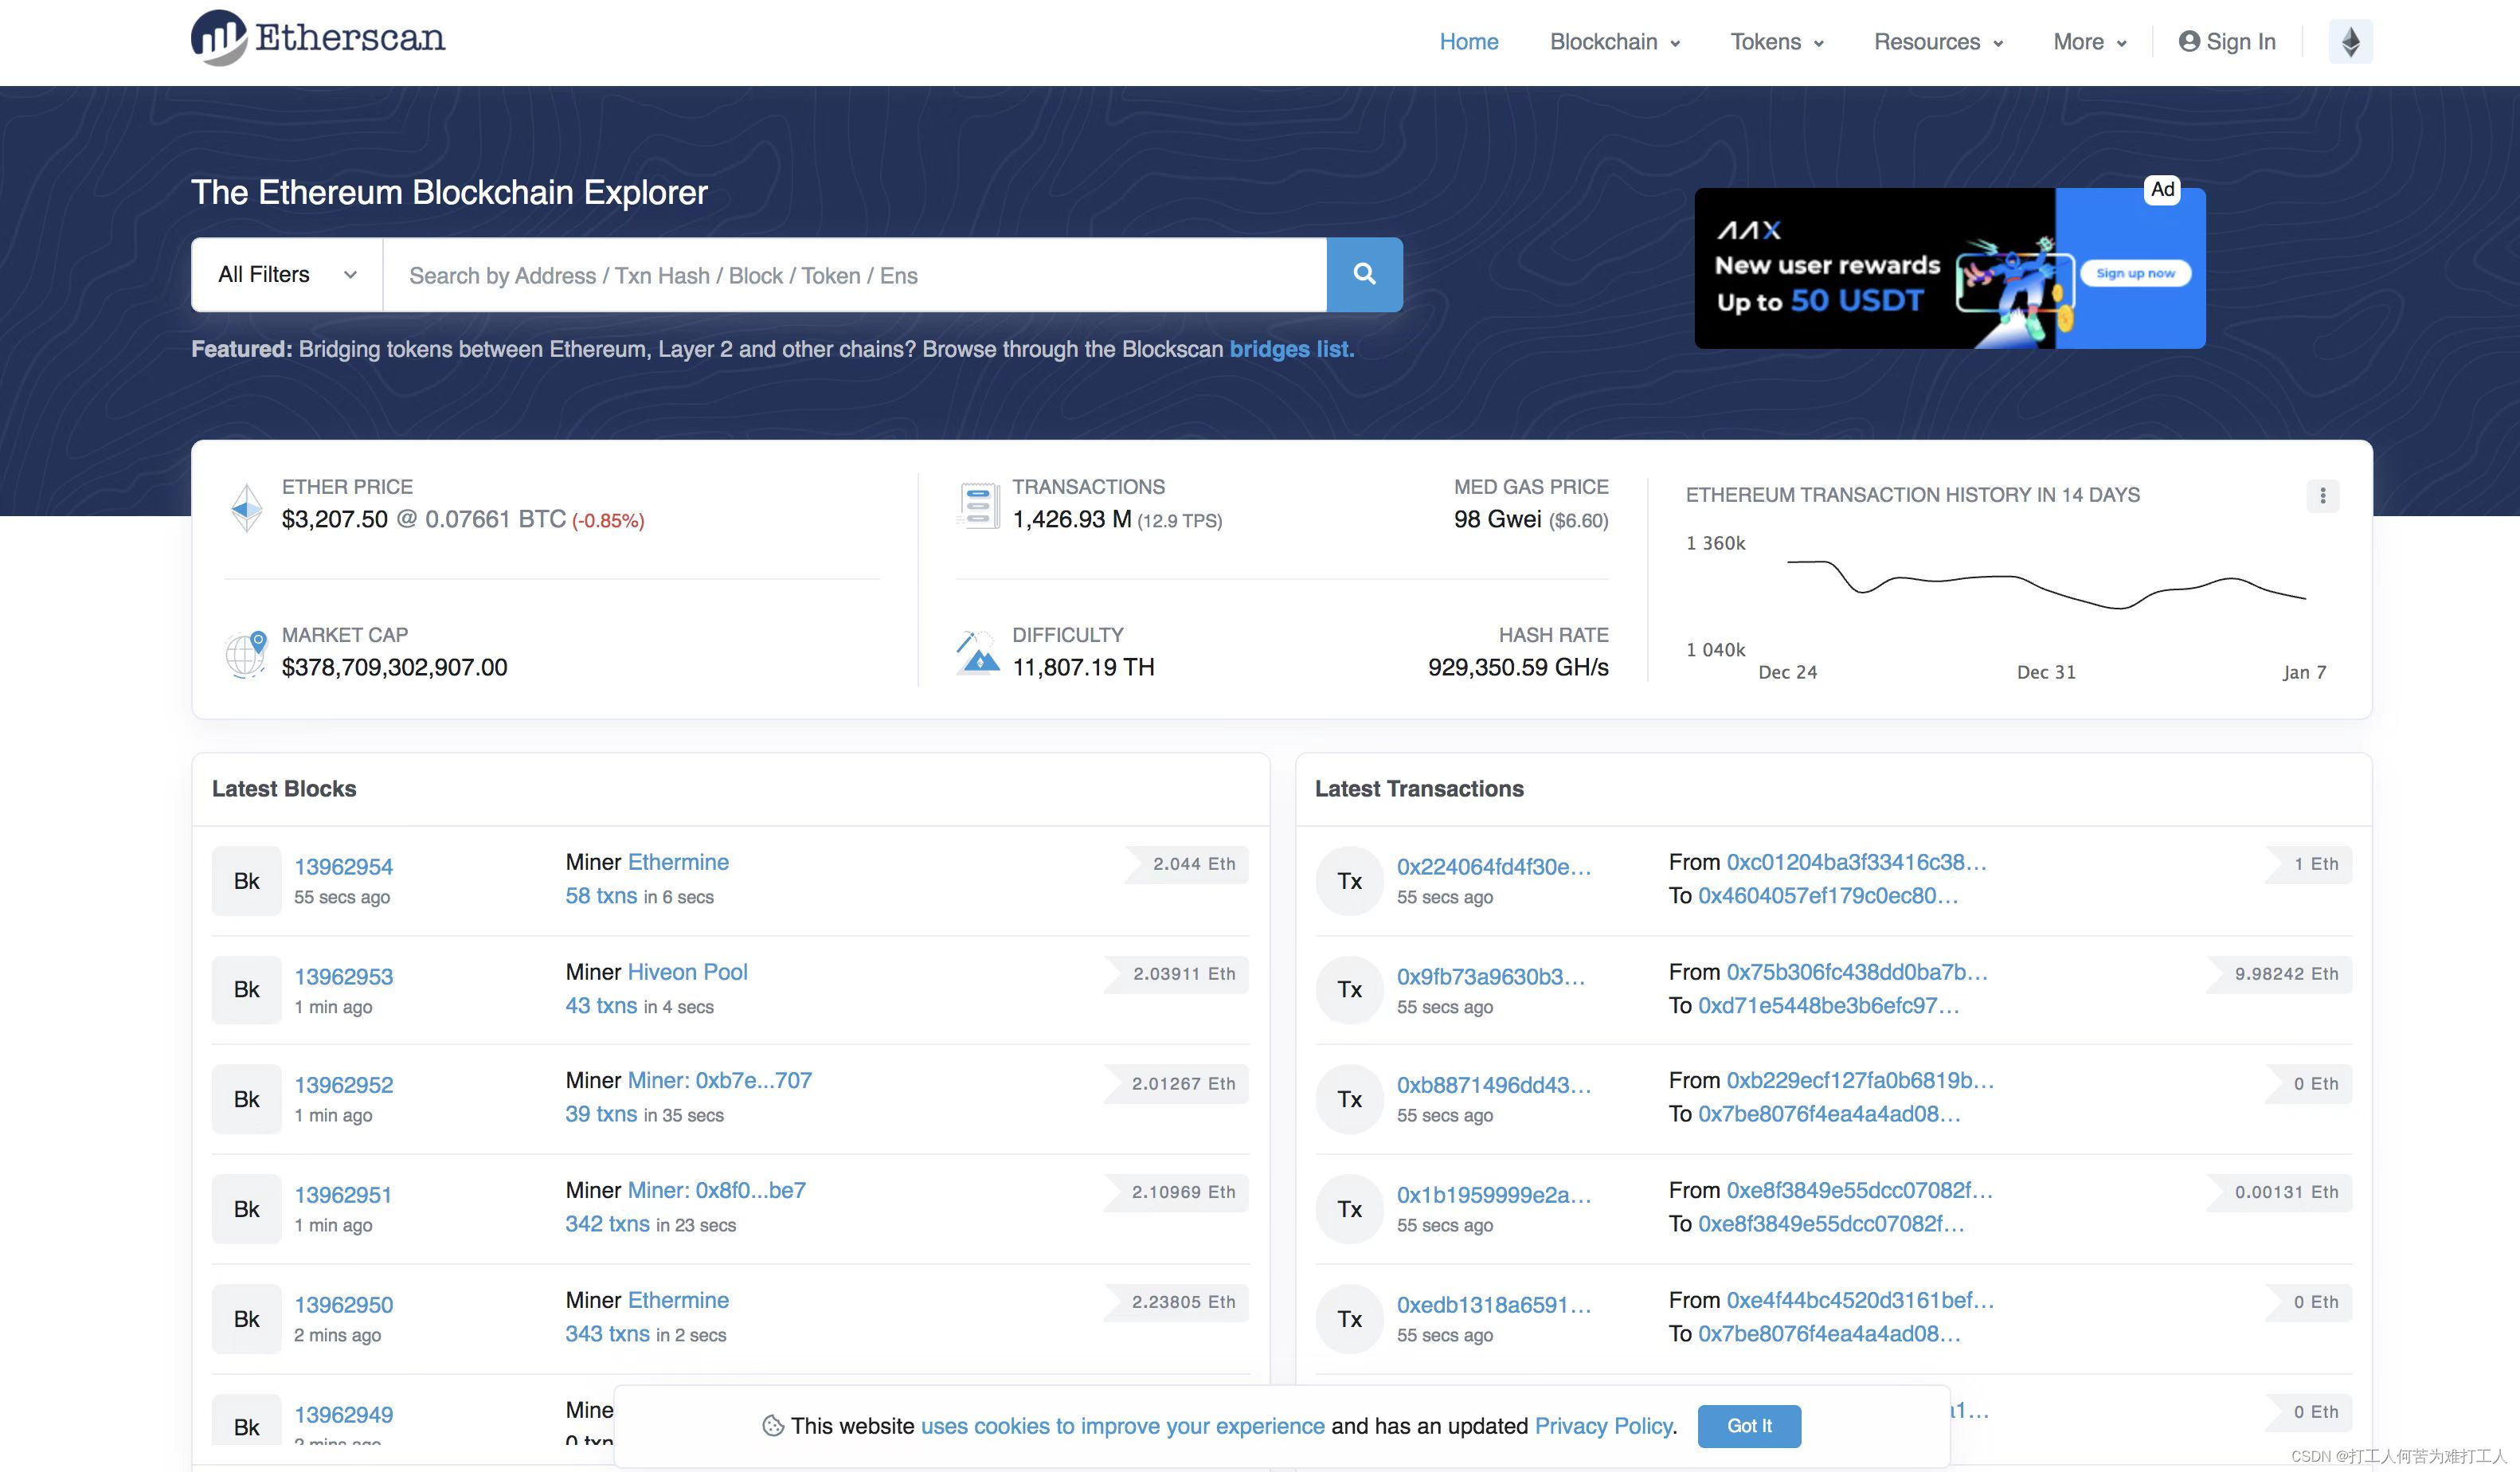The width and height of the screenshot is (2520, 1472).
Task: Click the Ethereum network icon in header
Action: [x=2350, y=42]
